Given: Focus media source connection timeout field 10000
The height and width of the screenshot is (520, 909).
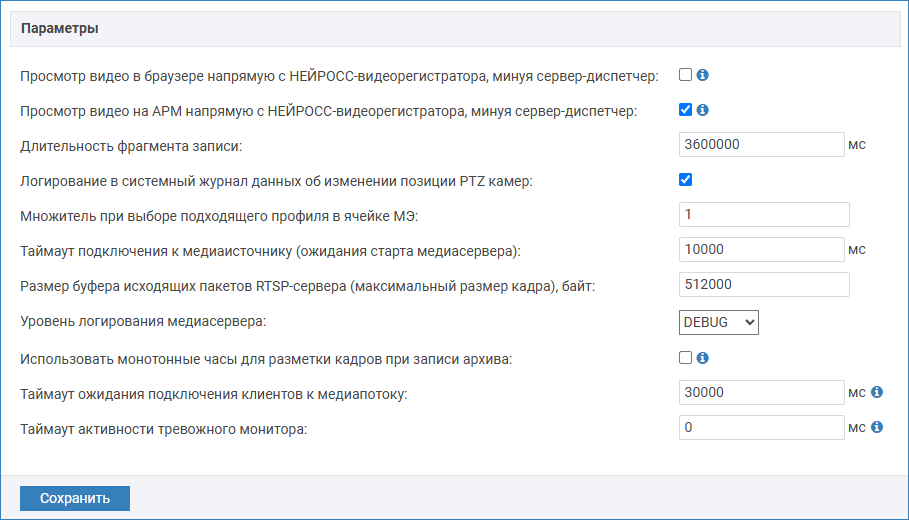Looking at the screenshot, I should point(761,249).
